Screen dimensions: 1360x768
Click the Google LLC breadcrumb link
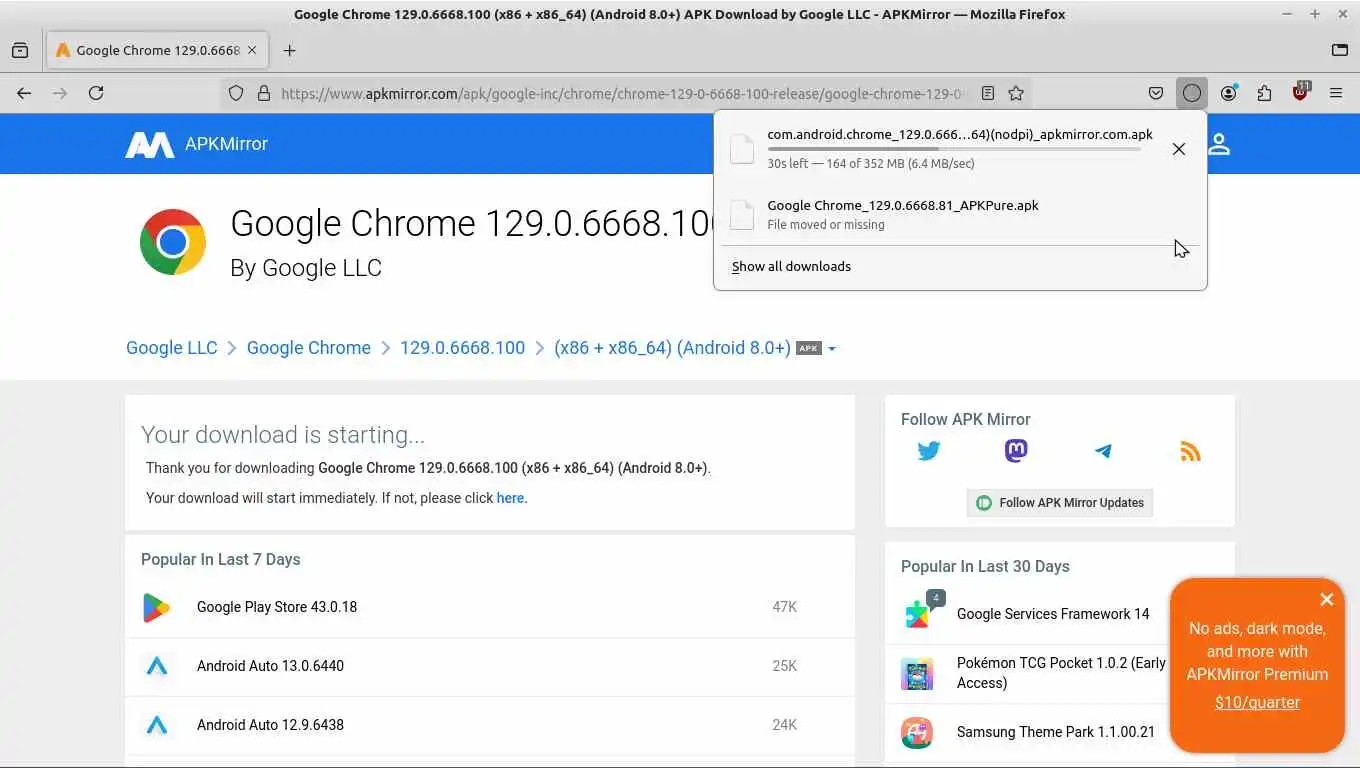pyautogui.click(x=171, y=348)
